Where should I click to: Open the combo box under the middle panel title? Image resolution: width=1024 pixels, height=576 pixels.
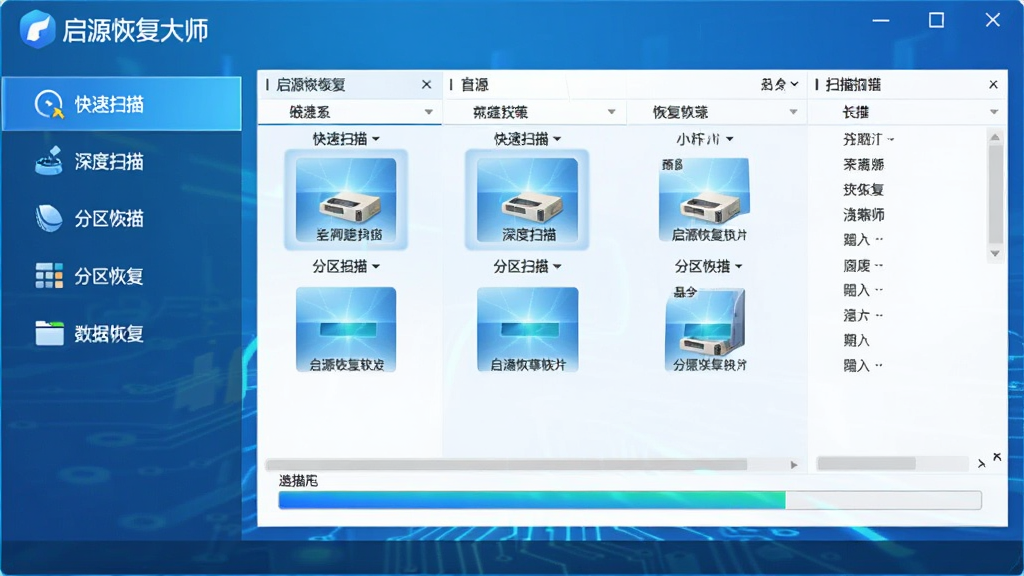[534, 112]
